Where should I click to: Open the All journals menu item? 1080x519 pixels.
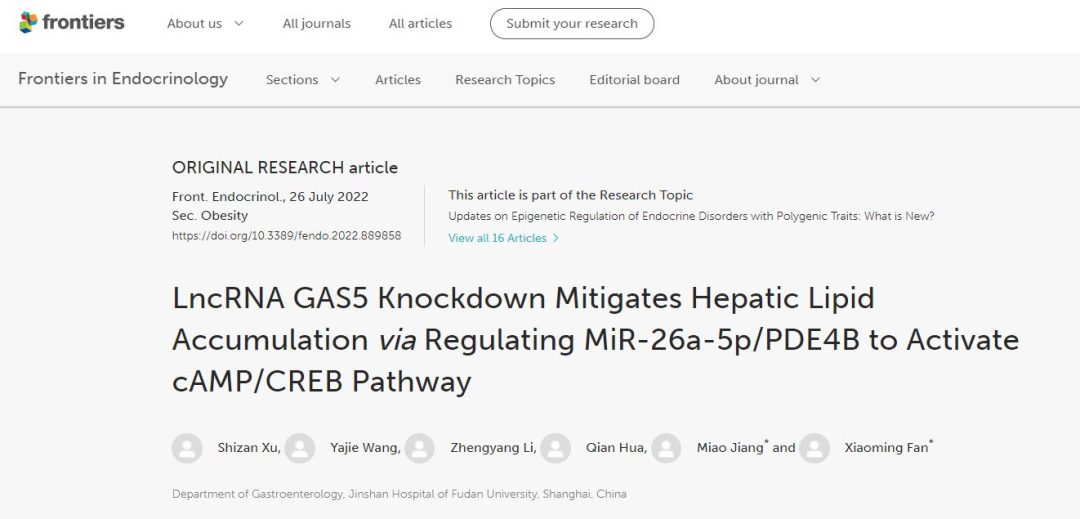point(317,23)
